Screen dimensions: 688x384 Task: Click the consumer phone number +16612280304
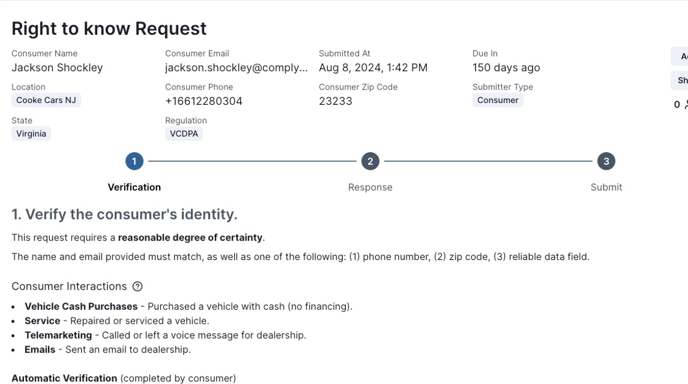coord(204,101)
